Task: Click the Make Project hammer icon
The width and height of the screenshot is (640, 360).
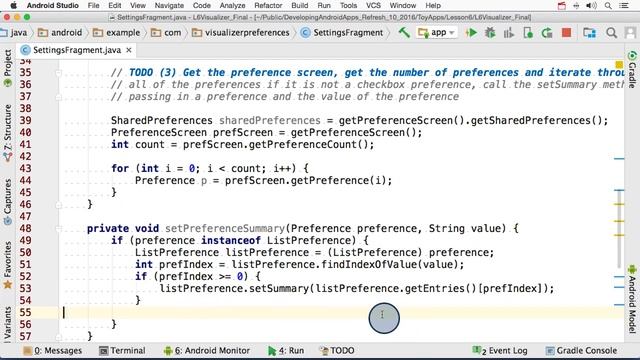Action: tap(404, 33)
